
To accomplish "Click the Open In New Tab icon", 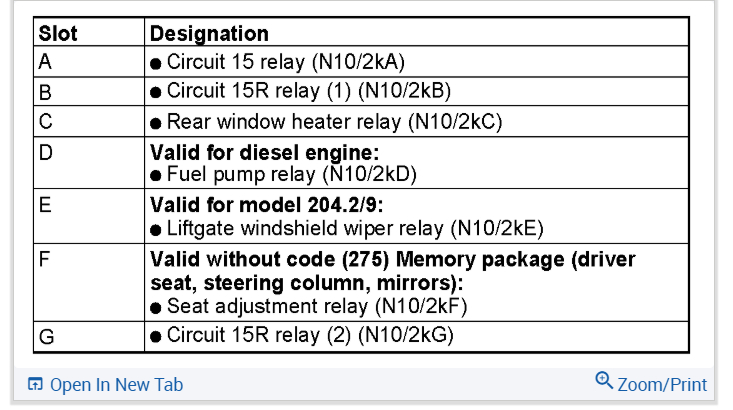I will pyautogui.click(x=36, y=385).
